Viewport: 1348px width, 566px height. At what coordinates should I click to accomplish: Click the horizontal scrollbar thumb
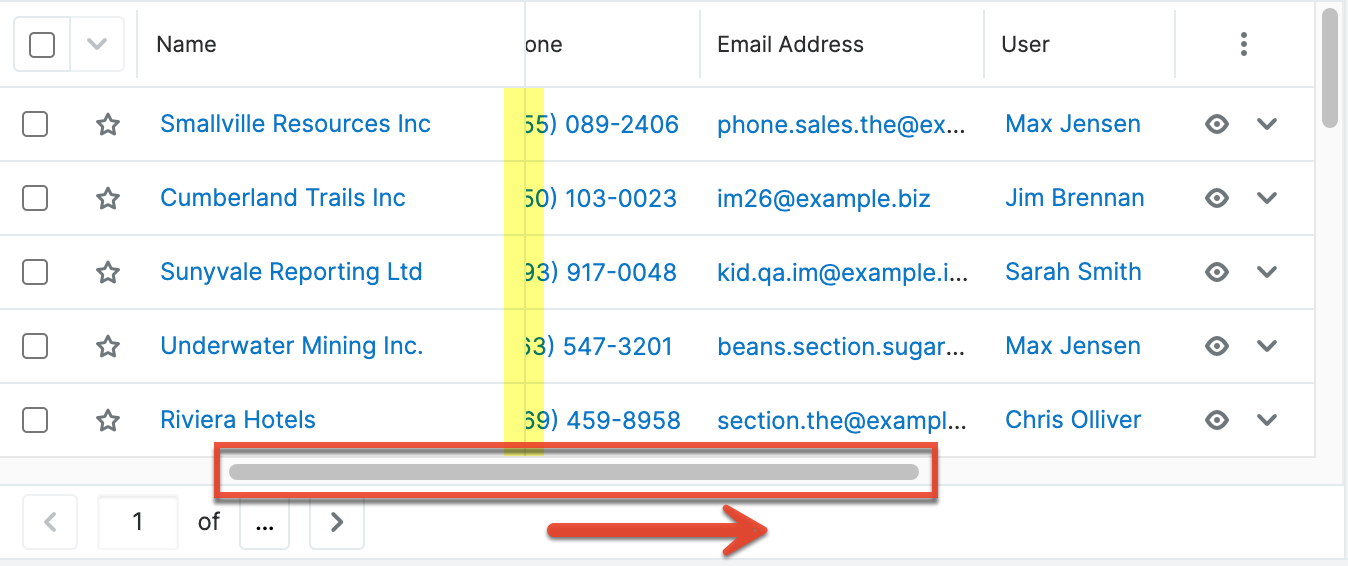click(x=574, y=472)
